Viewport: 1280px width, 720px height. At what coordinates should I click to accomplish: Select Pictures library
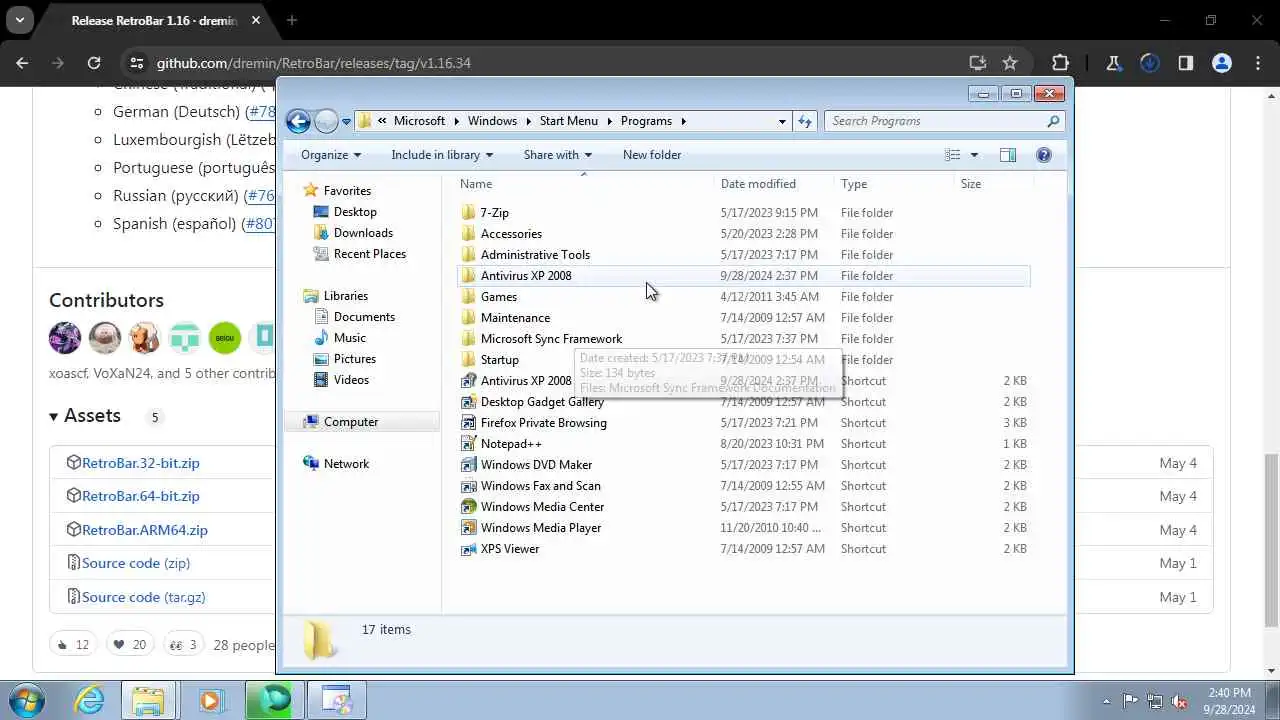point(355,359)
